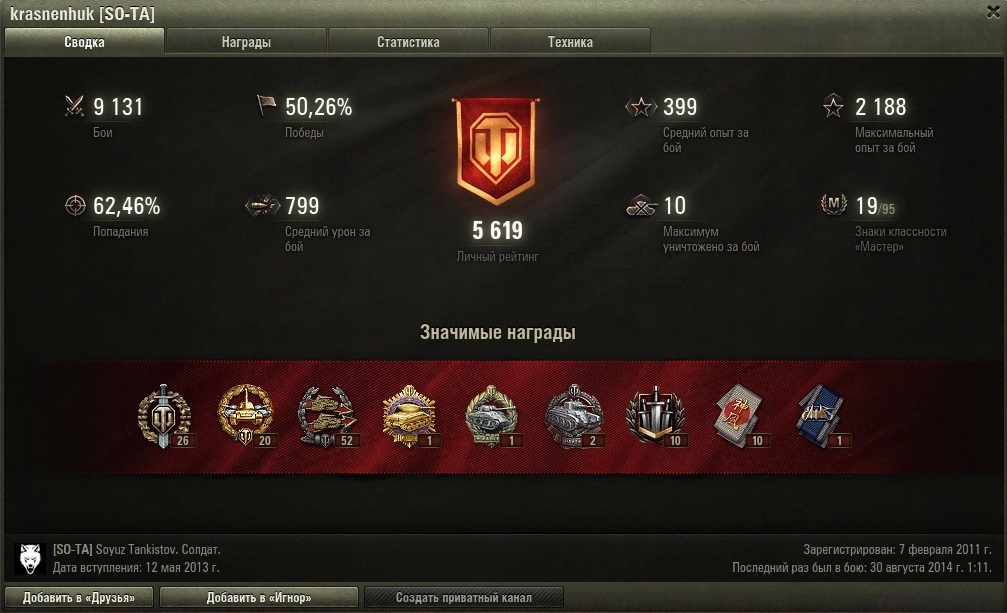1007x613 pixels.
Task: Click Добавить в «Игнор» button
Action: click(259, 598)
